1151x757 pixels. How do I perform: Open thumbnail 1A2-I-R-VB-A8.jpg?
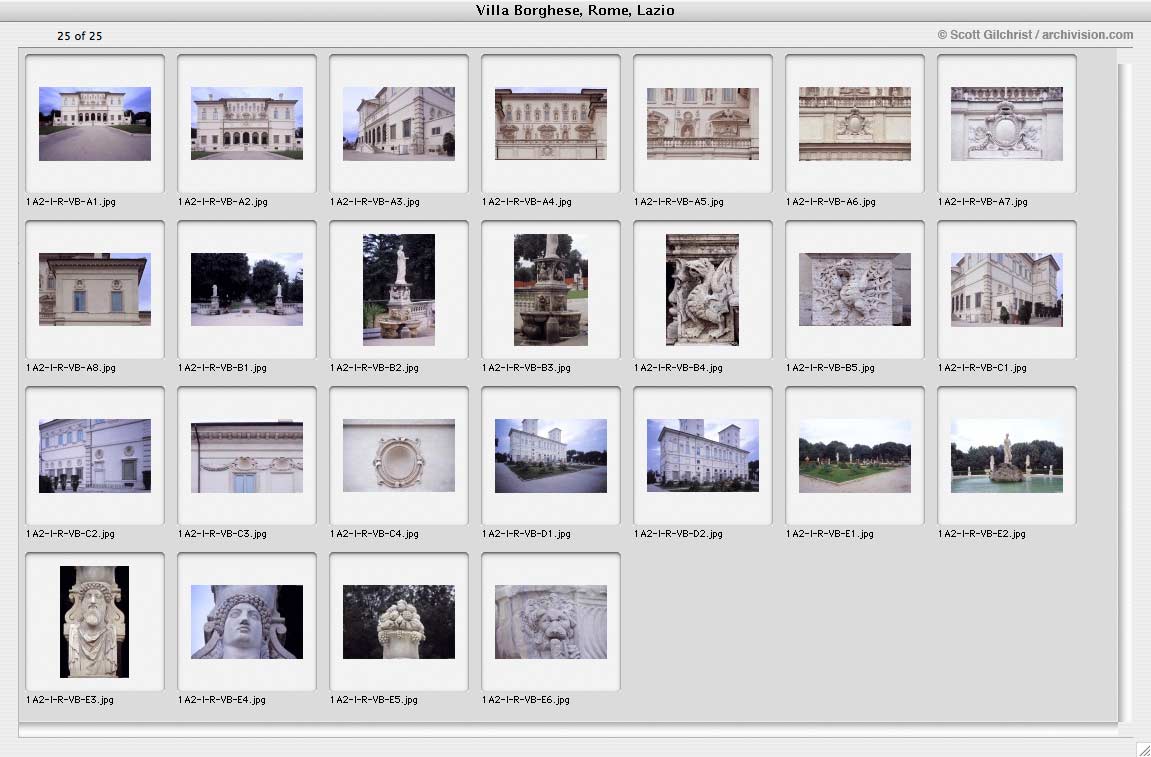95,289
